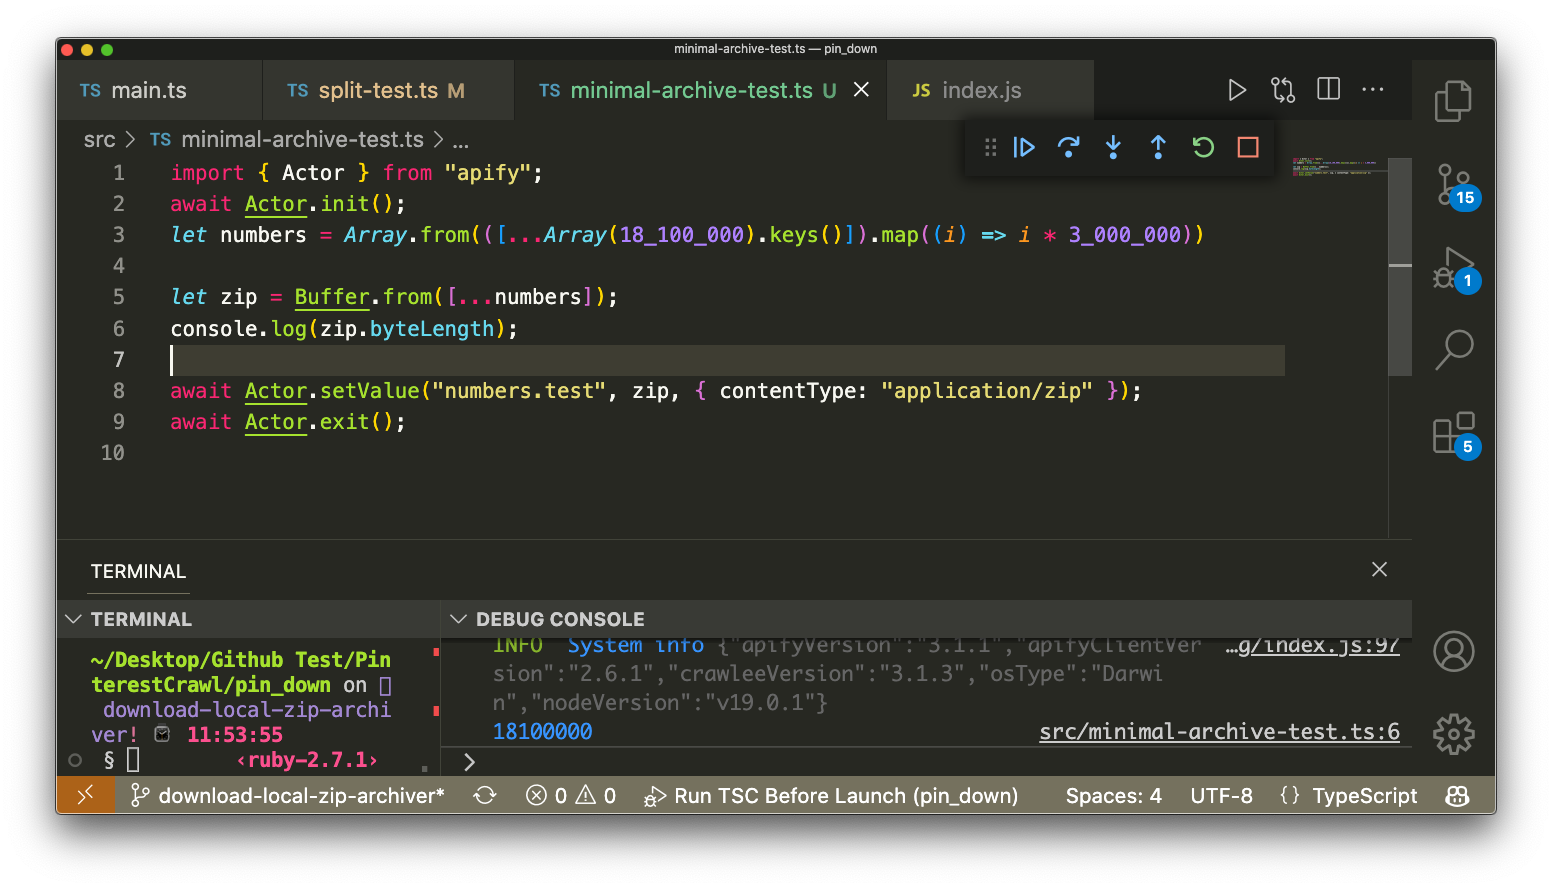This screenshot has height=888, width=1552.
Task: Click the editor vertical scrollbar
Action: pos(1400,267)
